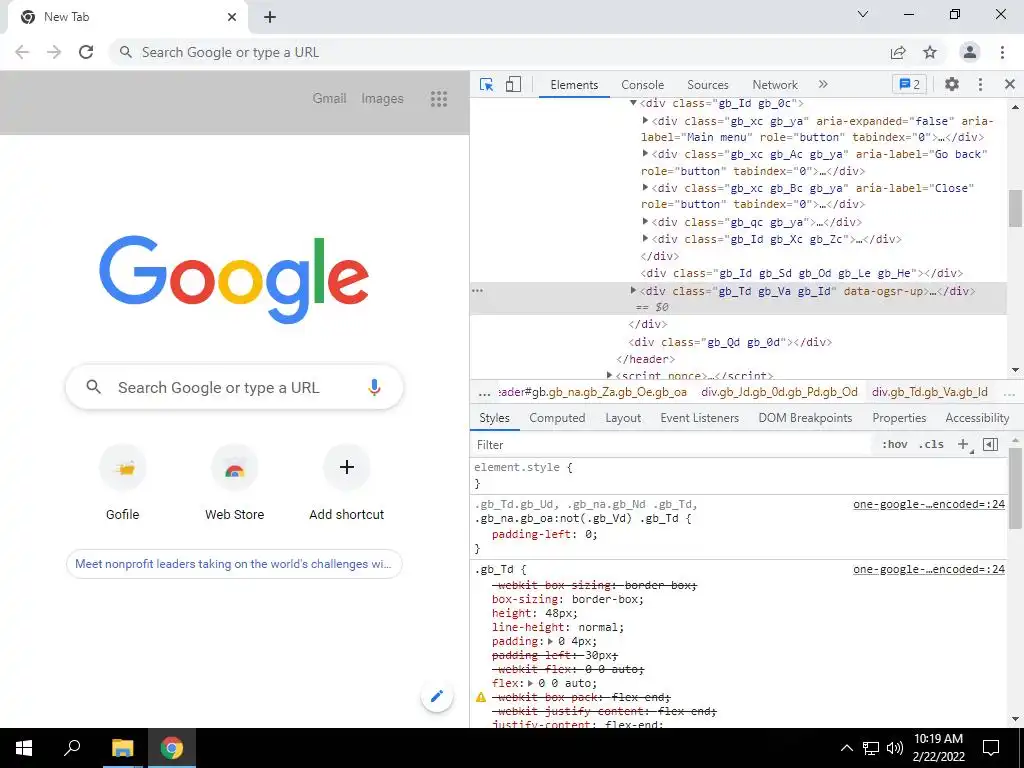
Task: Expand the Main menu div node
Action: pos(645,120)
